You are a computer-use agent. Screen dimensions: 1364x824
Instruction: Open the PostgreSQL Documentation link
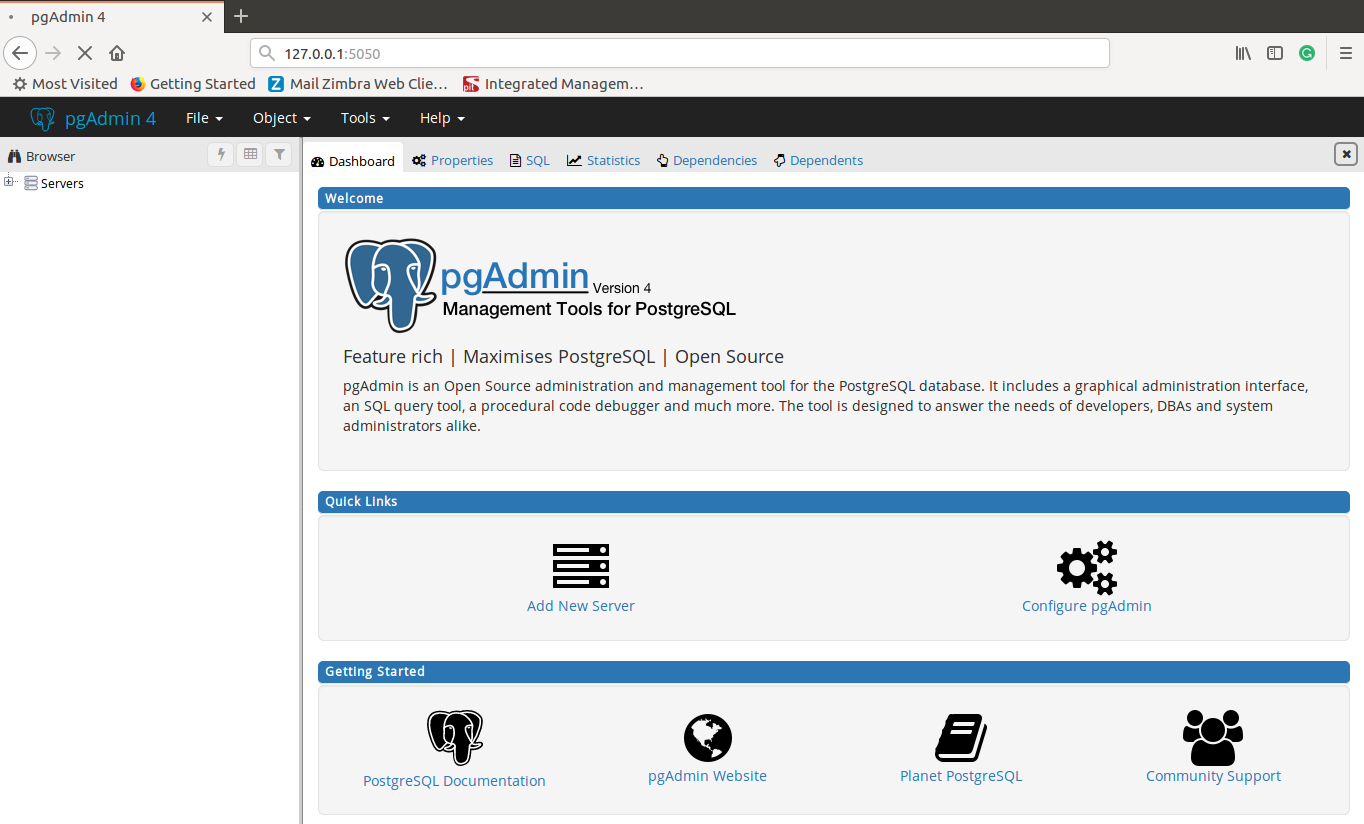[454, 781]
